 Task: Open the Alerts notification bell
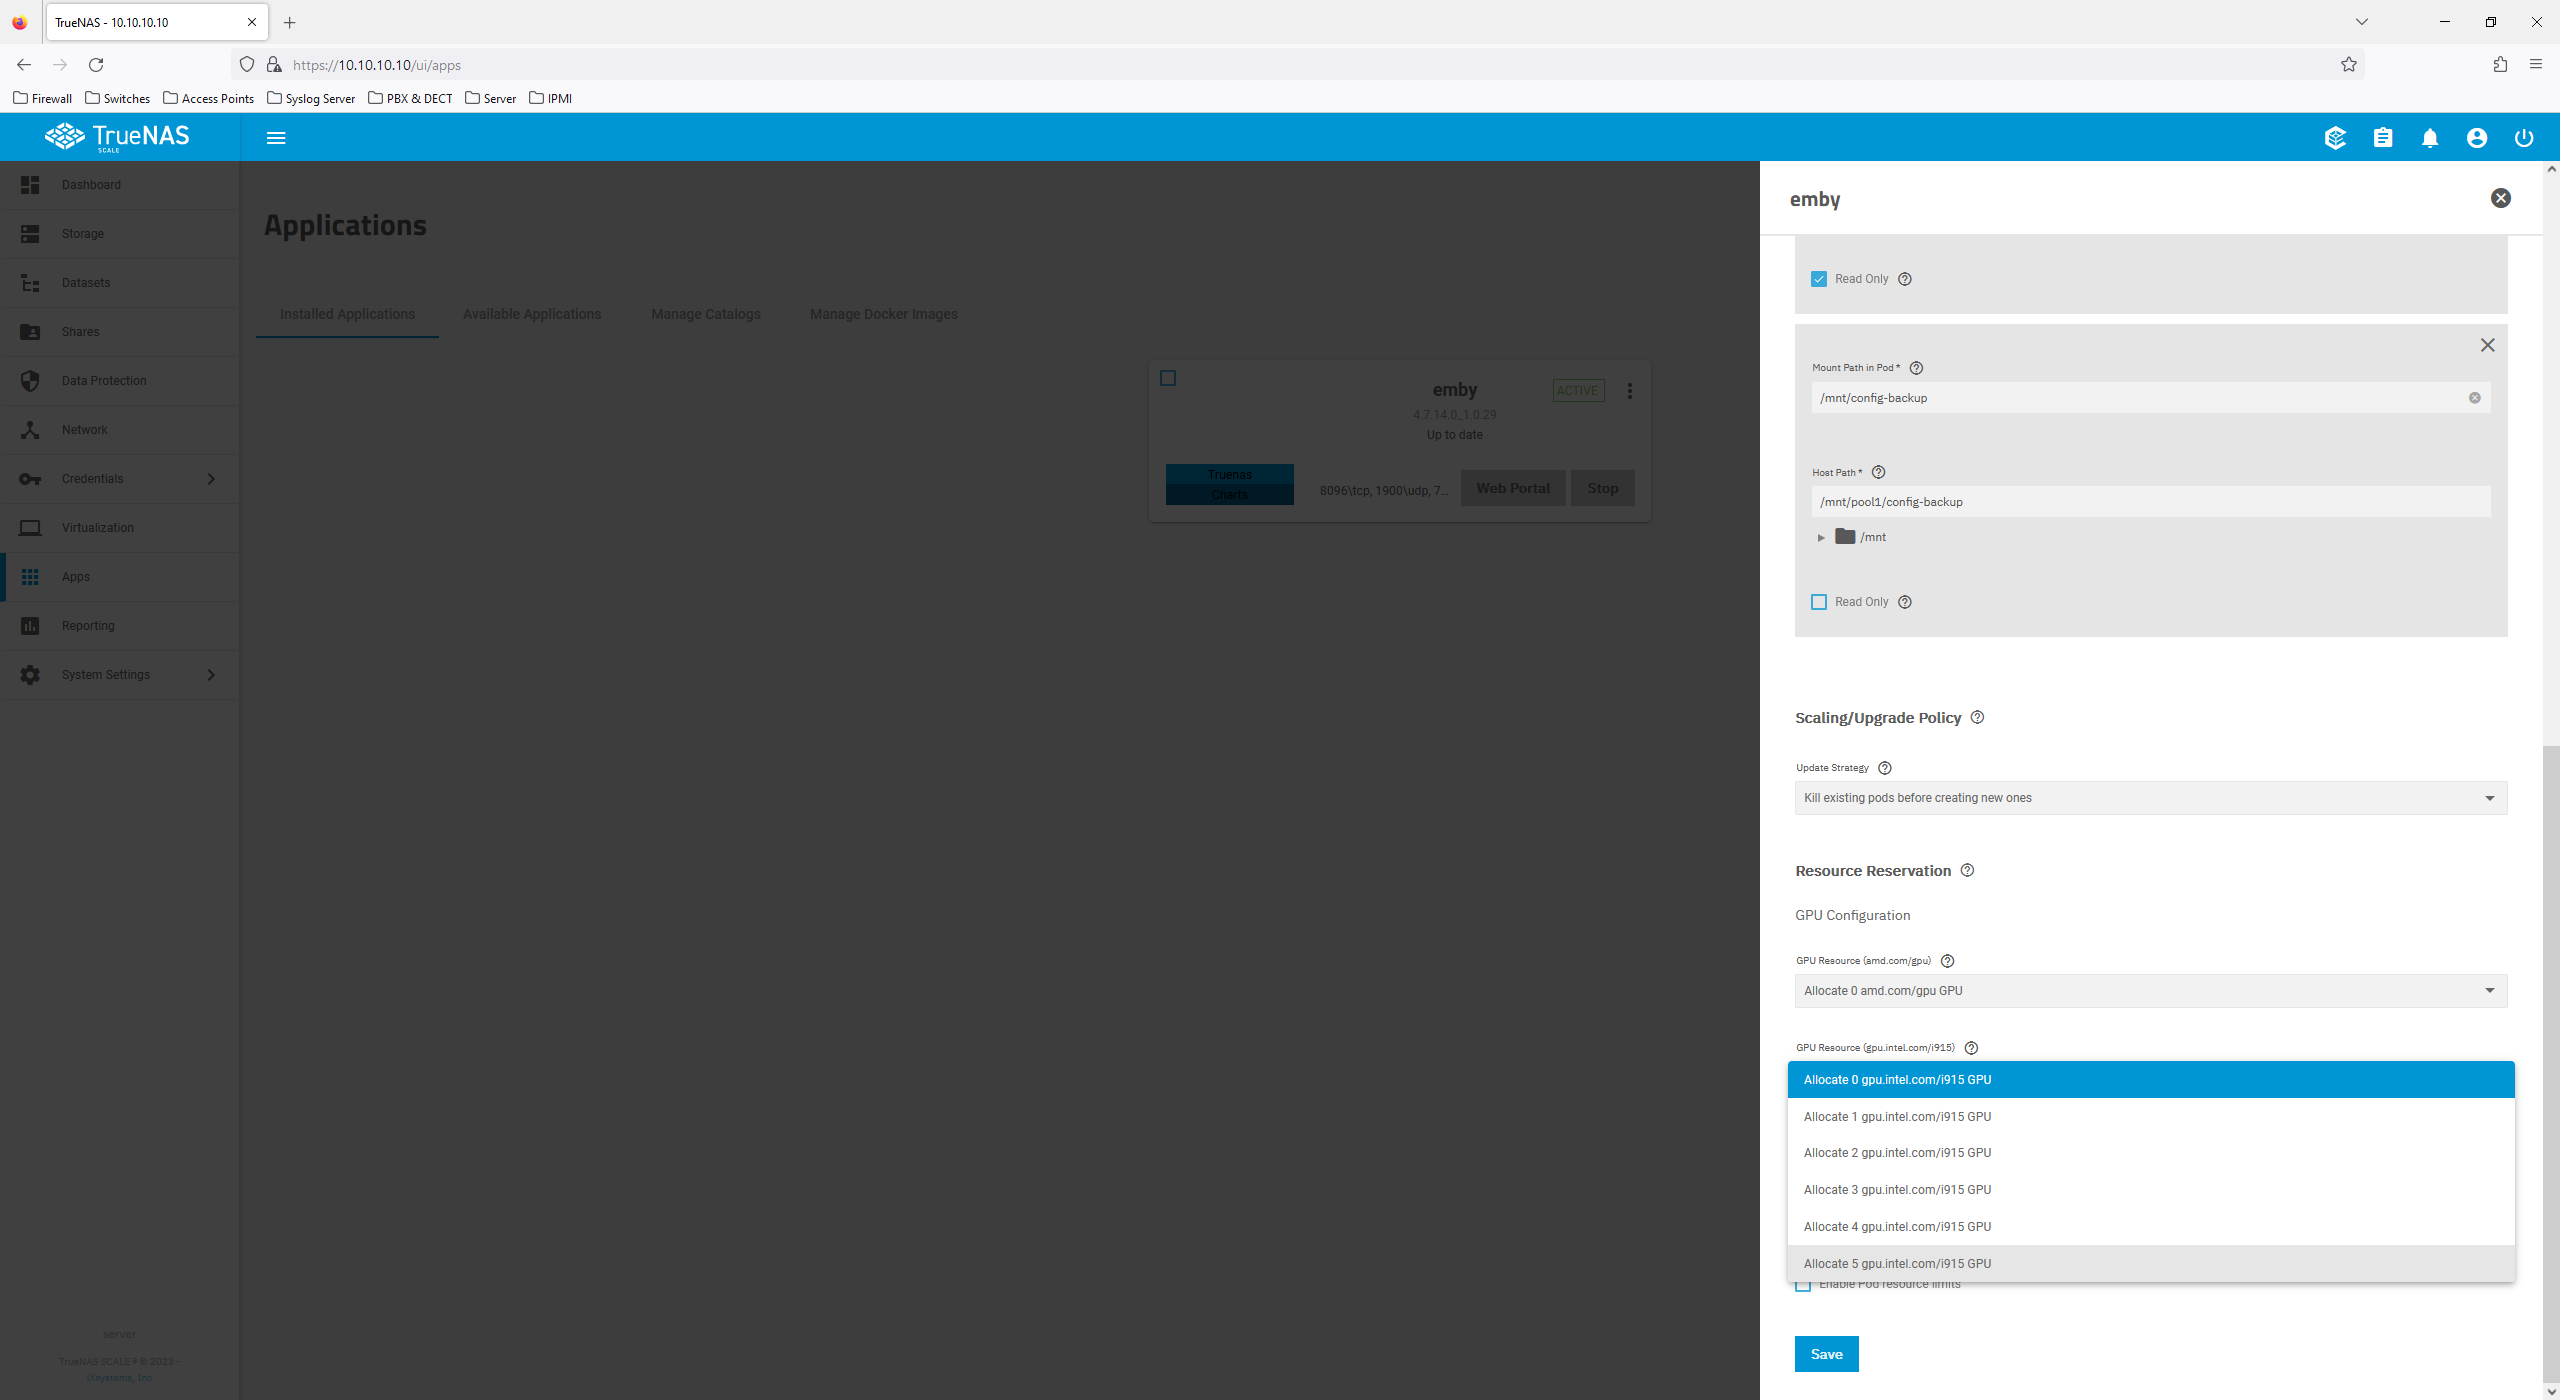[2430, 138]
